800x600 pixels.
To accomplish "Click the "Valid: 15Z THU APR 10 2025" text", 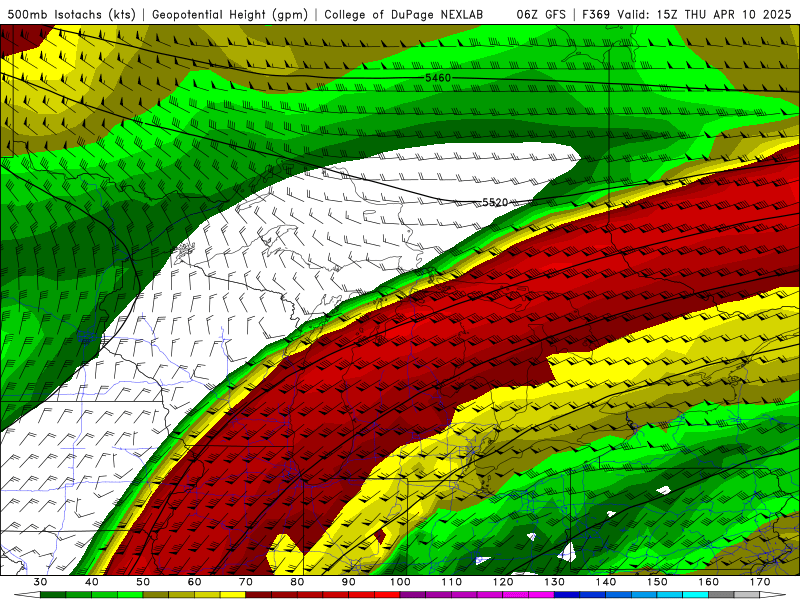I will (704, 14).
